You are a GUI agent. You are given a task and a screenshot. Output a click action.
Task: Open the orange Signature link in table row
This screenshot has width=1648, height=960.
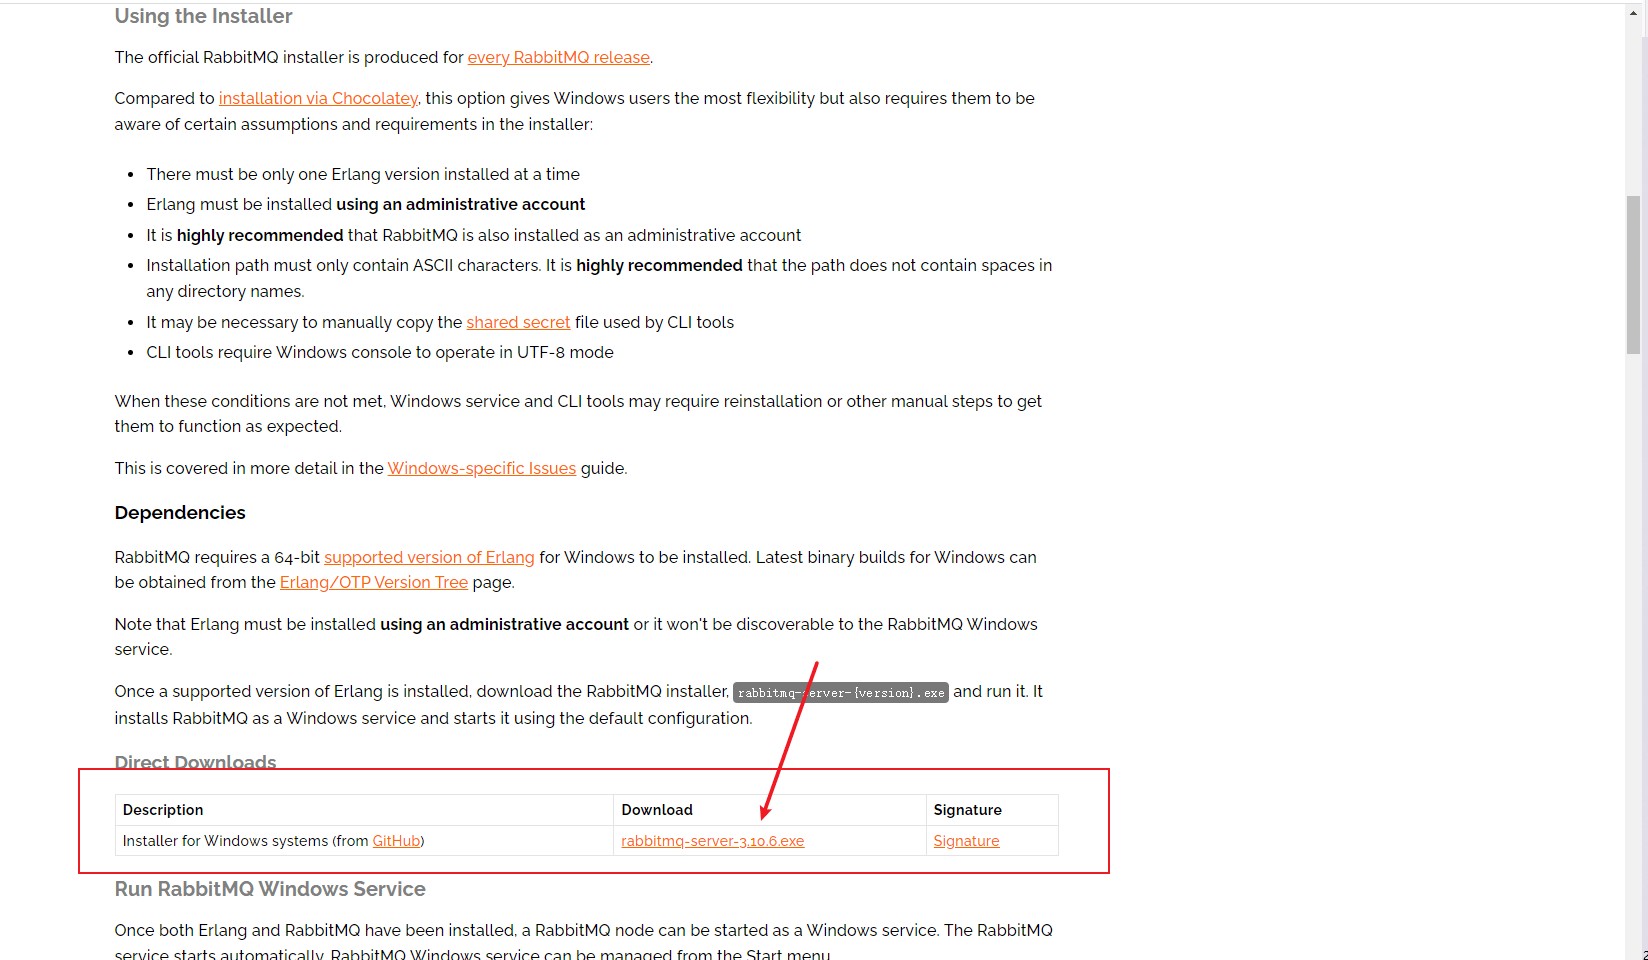click(x=966, y=842)
